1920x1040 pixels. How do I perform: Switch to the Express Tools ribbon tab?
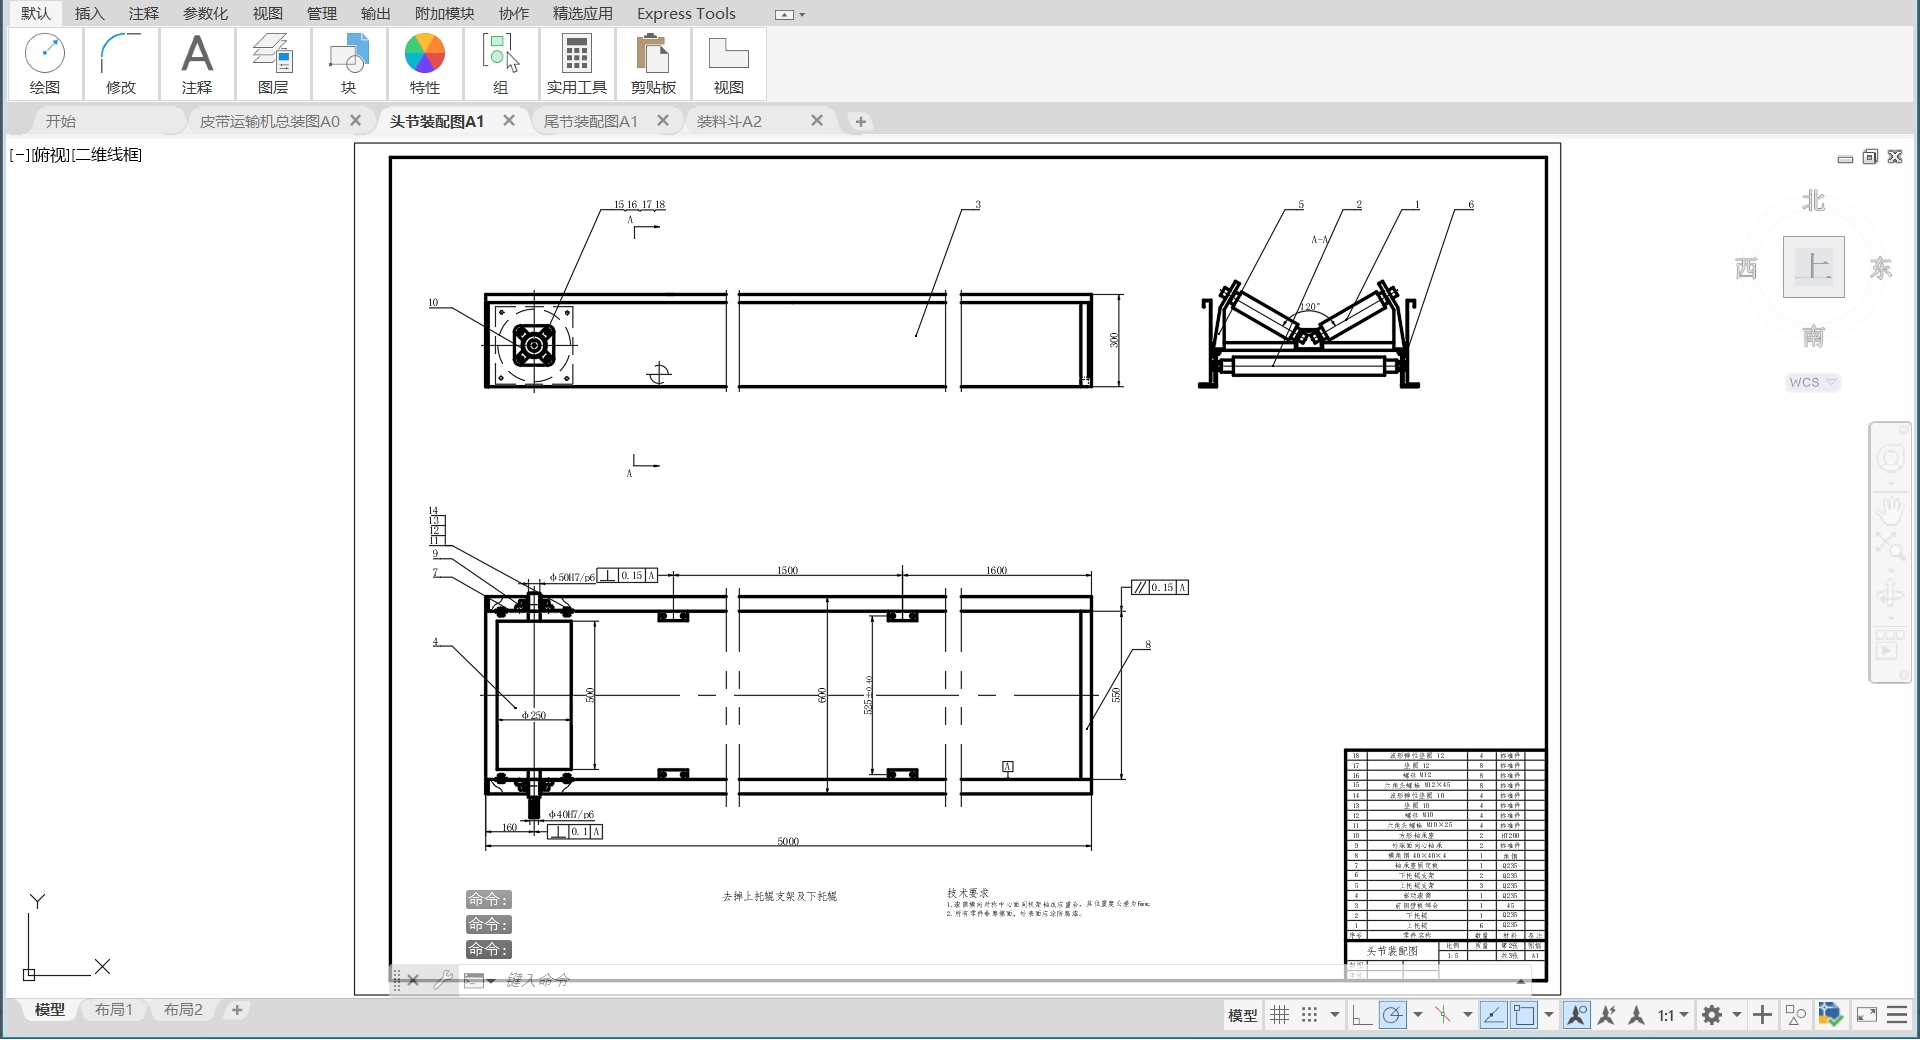[686, 13]
